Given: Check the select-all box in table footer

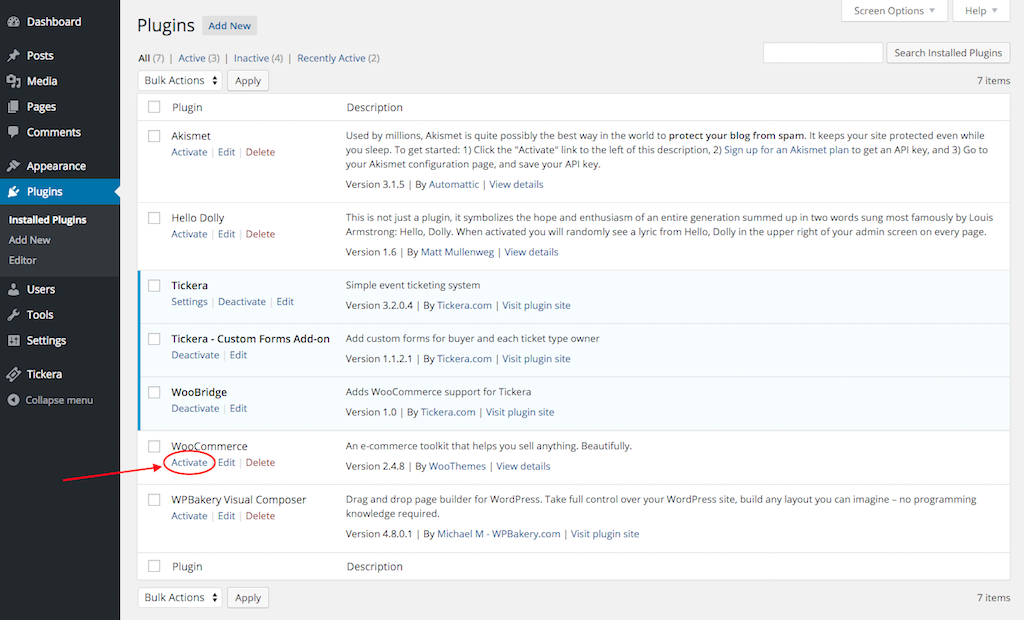Looking at the screenshot, I should click(154, 566).
